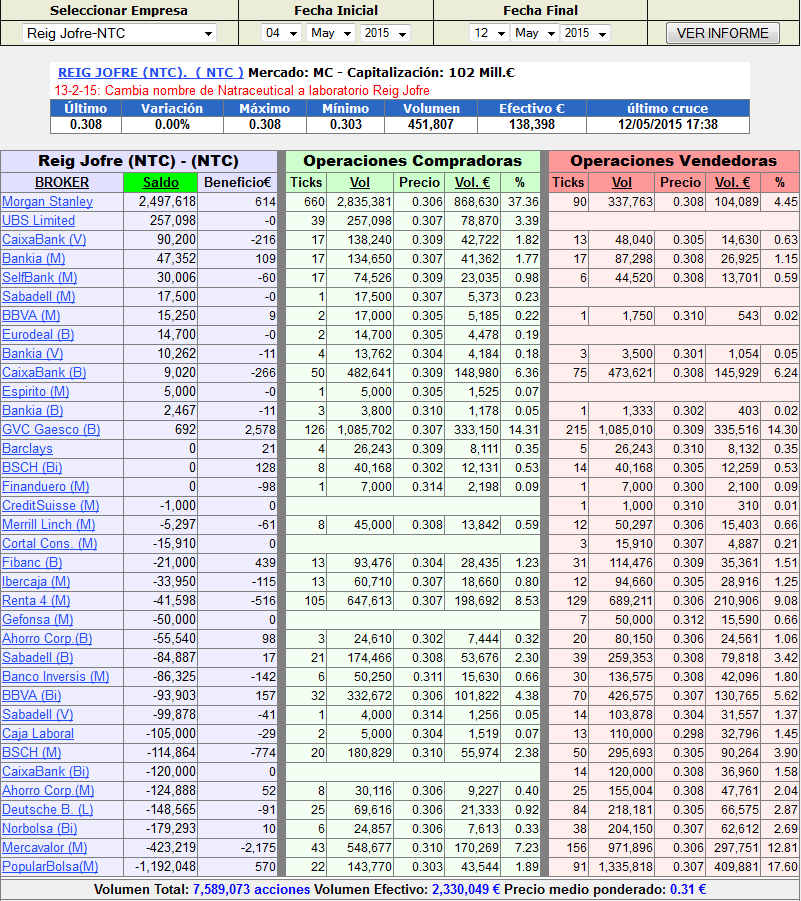This screenshot has height=901, width=801.
Task: Open the Morgan Stanley broker link
Action: tap(47, 201)
